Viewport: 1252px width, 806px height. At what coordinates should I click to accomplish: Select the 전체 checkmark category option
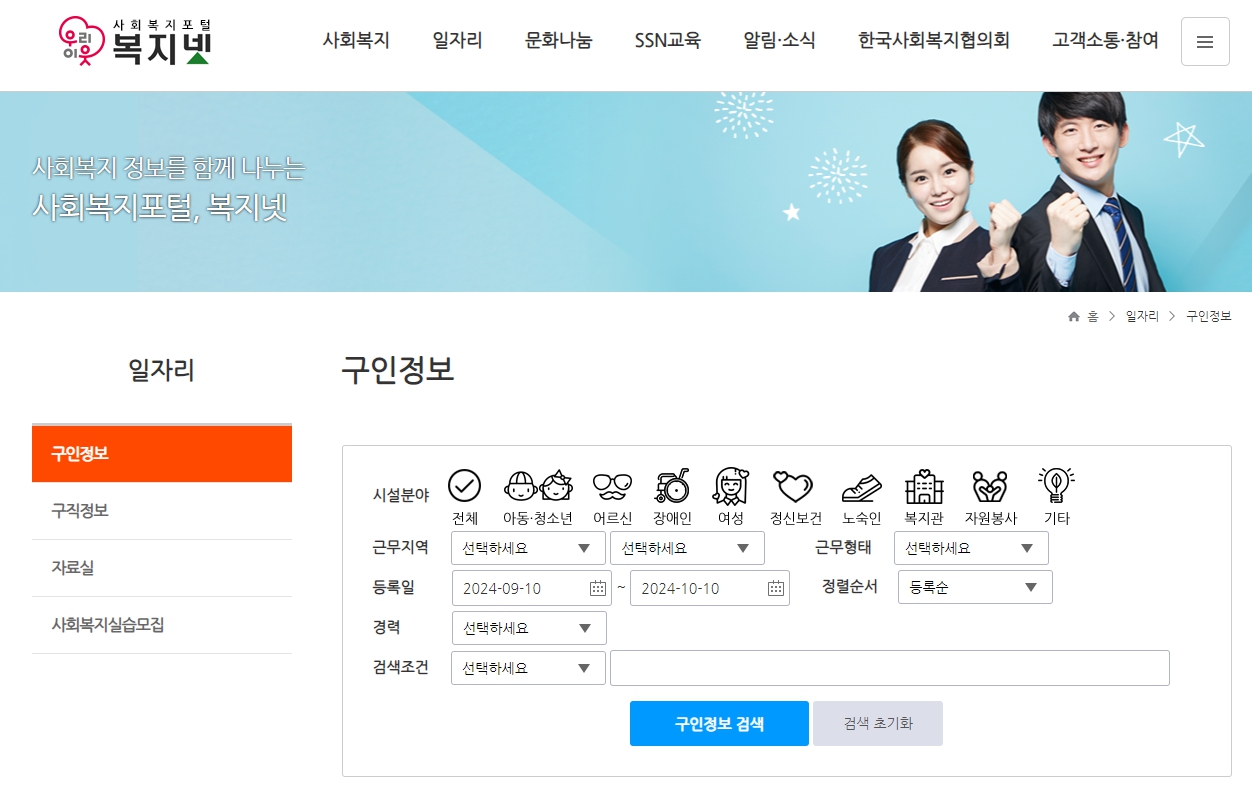click(x=463, y=487)
